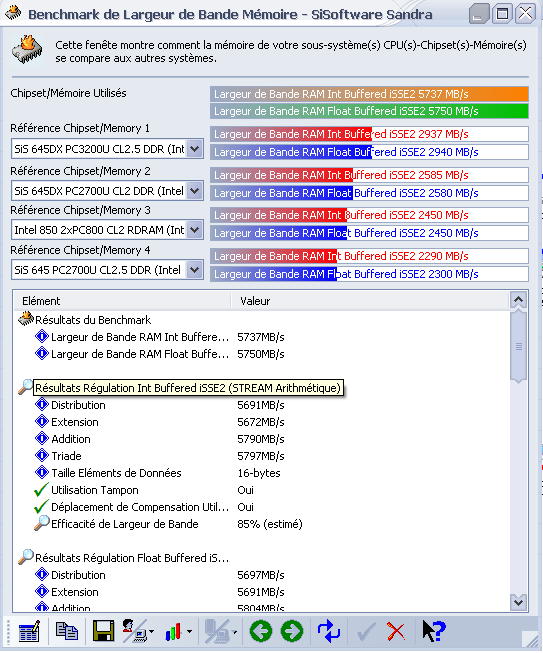Refresh the benchmark with blue arrows icon
The width and height of the screenshot is (543, 653).
(x=329, y=631)
